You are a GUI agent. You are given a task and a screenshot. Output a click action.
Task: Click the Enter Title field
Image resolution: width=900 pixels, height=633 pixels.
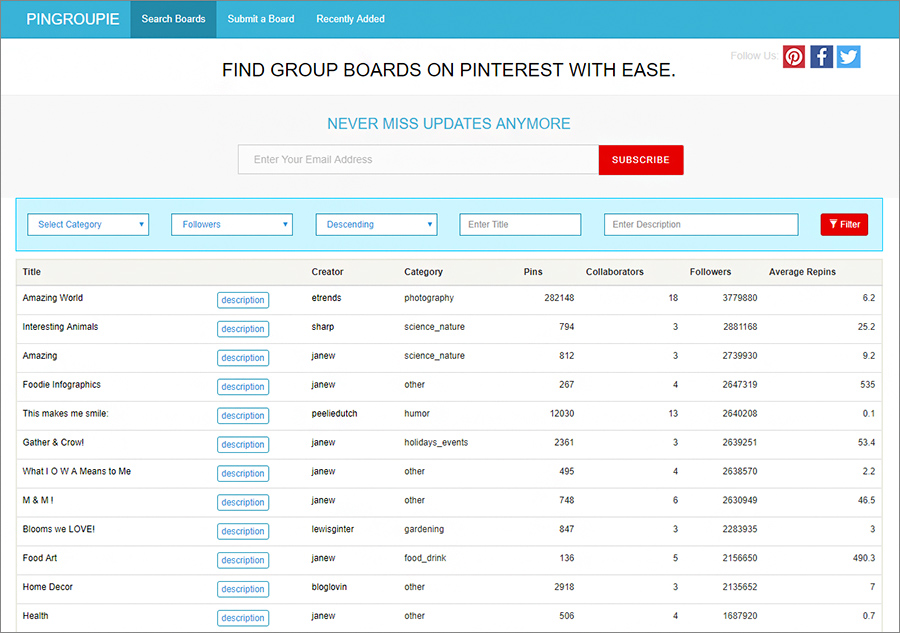pos(520,224)
